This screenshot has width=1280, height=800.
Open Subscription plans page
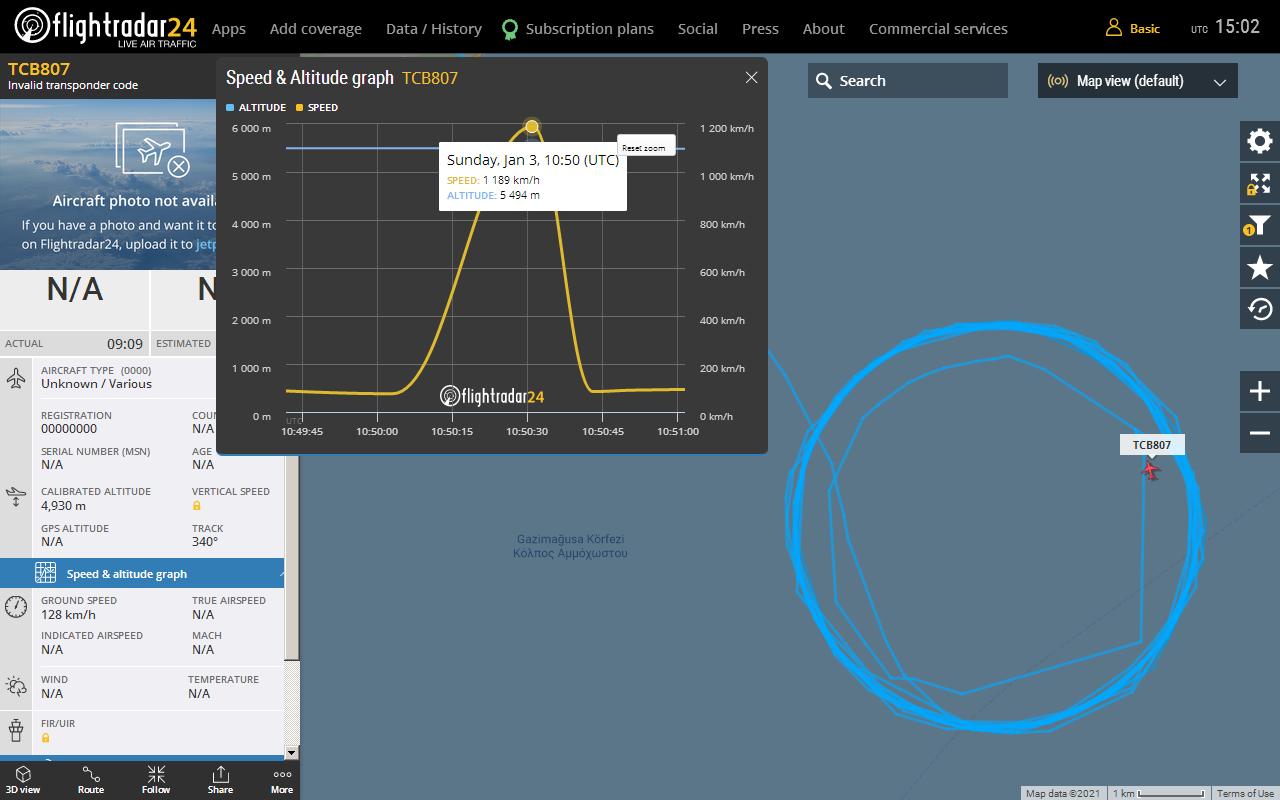[590, 29]
